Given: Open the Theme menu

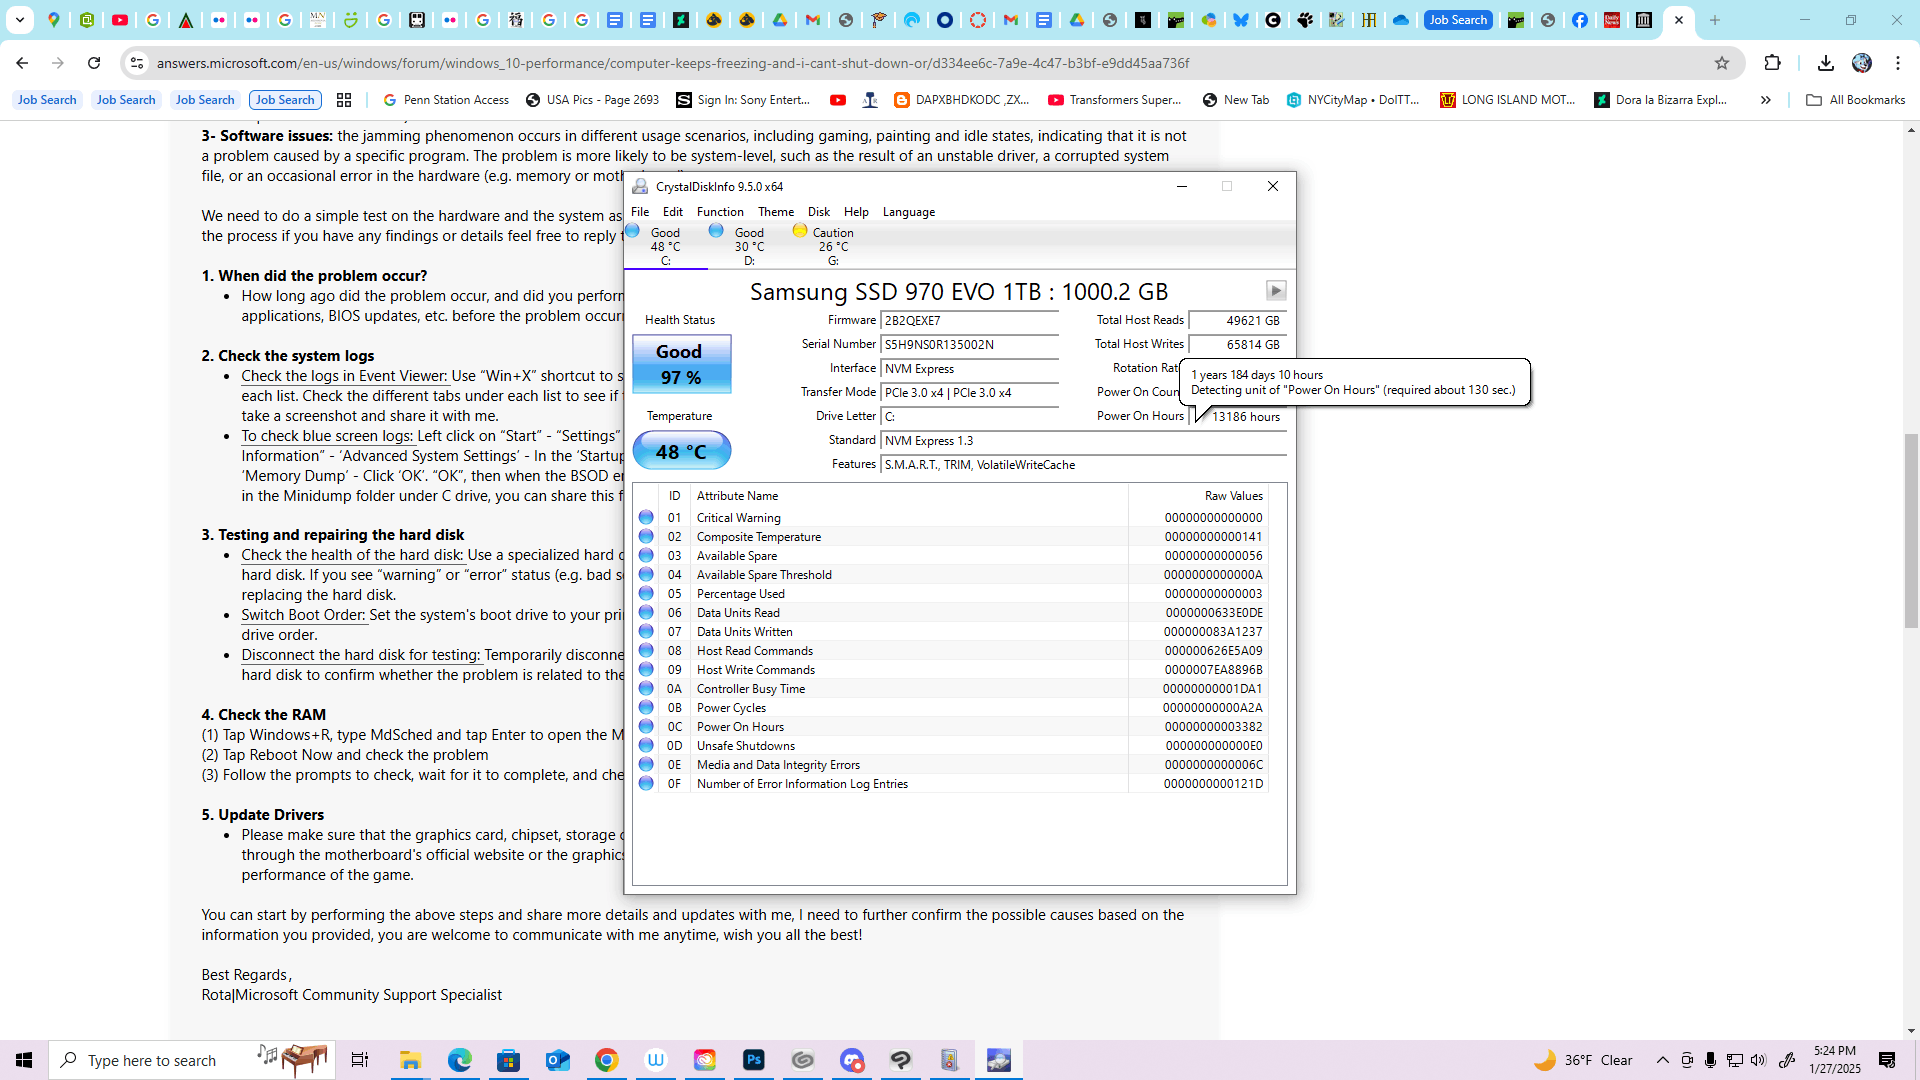Looking at the screenshot, I should click(775, 212).
